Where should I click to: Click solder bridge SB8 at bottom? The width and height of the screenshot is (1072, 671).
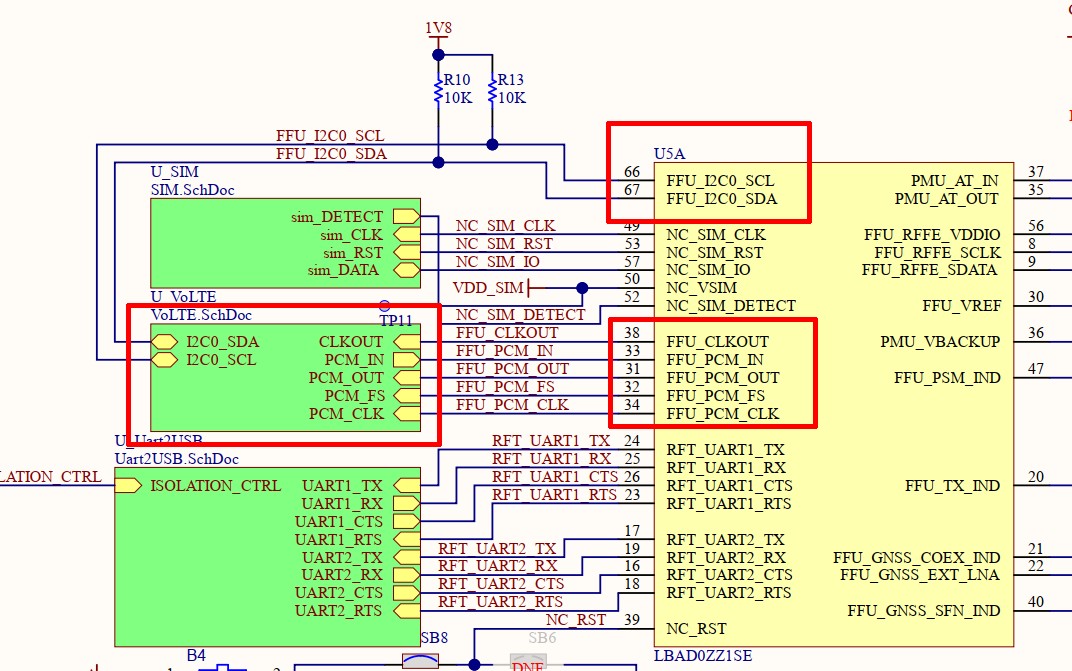[x=421, y=661]
